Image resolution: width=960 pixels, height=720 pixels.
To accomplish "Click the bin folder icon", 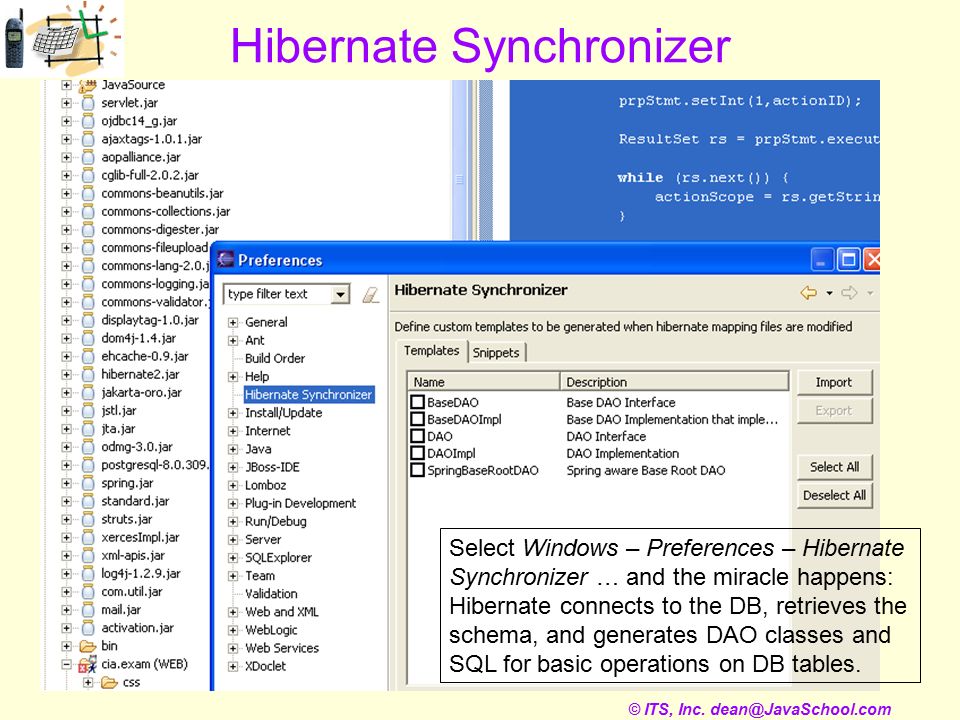I will pyautogui.click(x=88, y=647).
